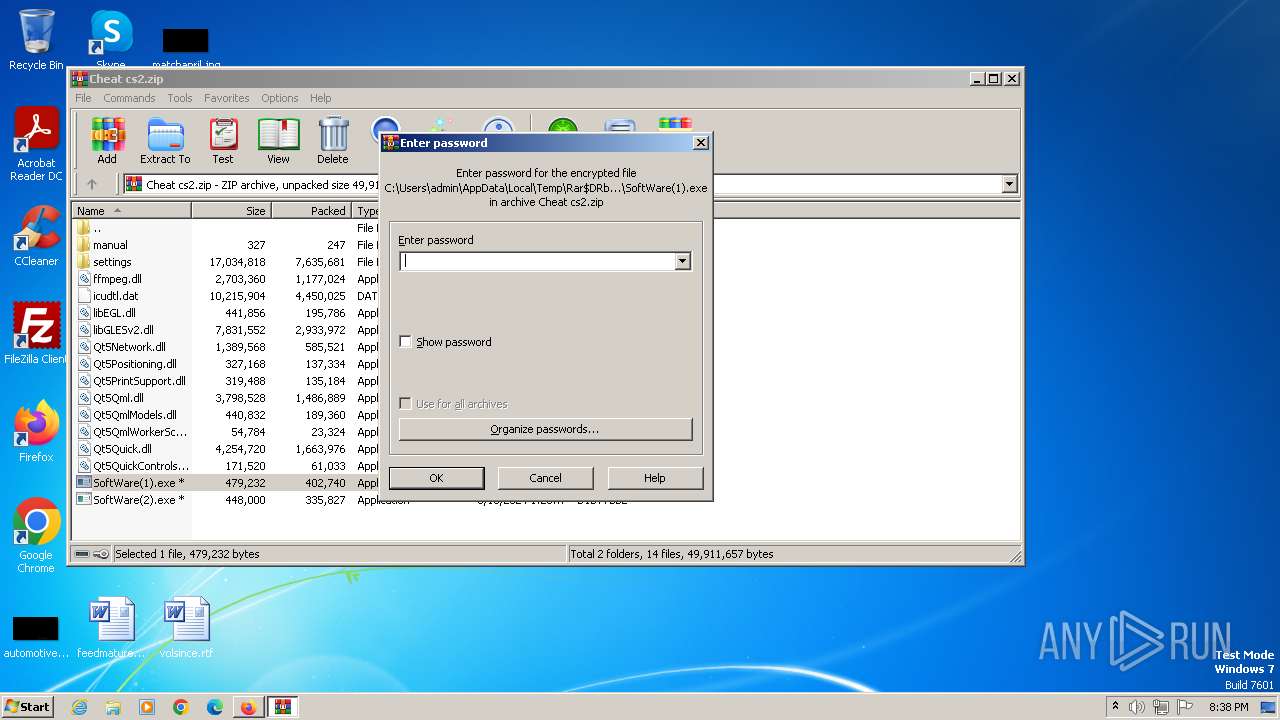Select icudtl.dat in the file list
The image size is (1280, 720).
[116, 296]
